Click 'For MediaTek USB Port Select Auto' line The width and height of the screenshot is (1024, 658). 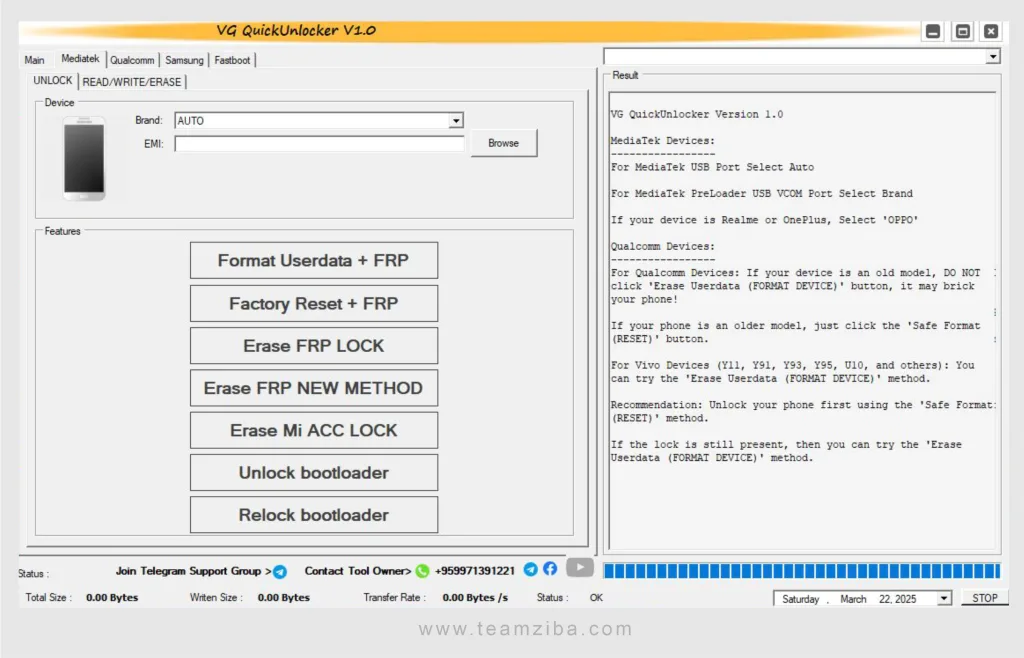[x=712, y=167]
